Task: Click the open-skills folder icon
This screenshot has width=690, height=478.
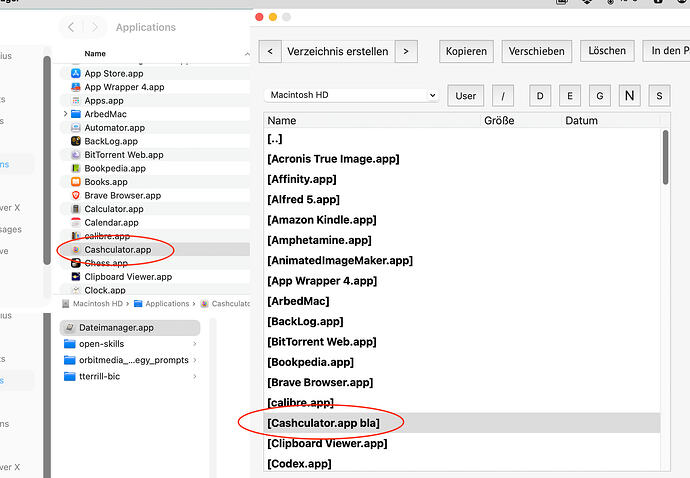Action: click(x=70, y=344)
